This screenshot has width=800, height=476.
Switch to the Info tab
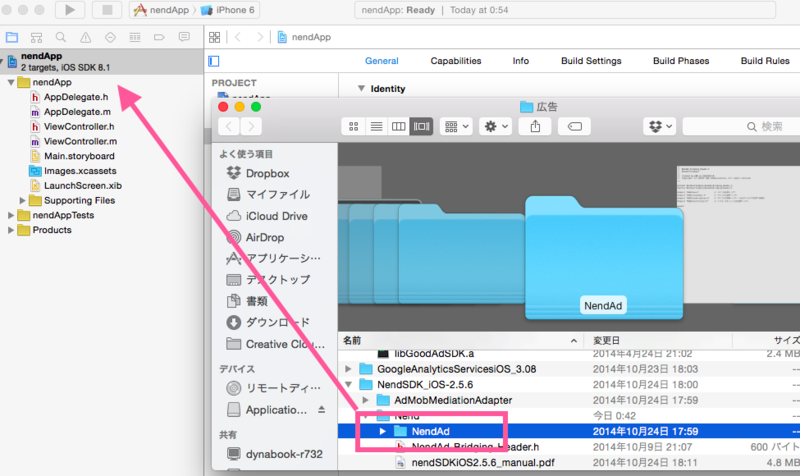pyautogui.click(x=520, y=61)
